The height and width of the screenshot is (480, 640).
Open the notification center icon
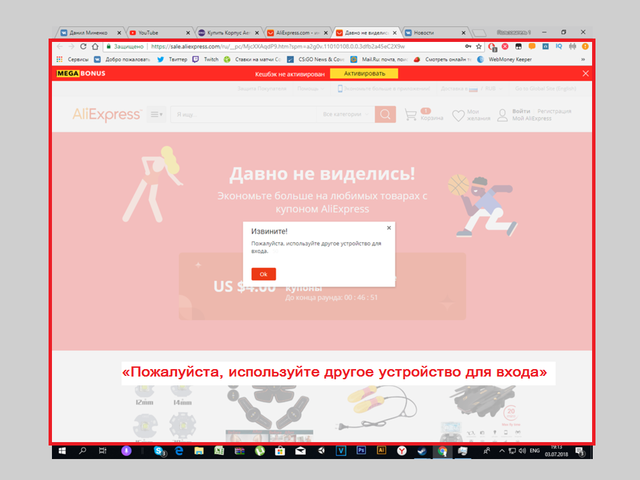(580, 451)
